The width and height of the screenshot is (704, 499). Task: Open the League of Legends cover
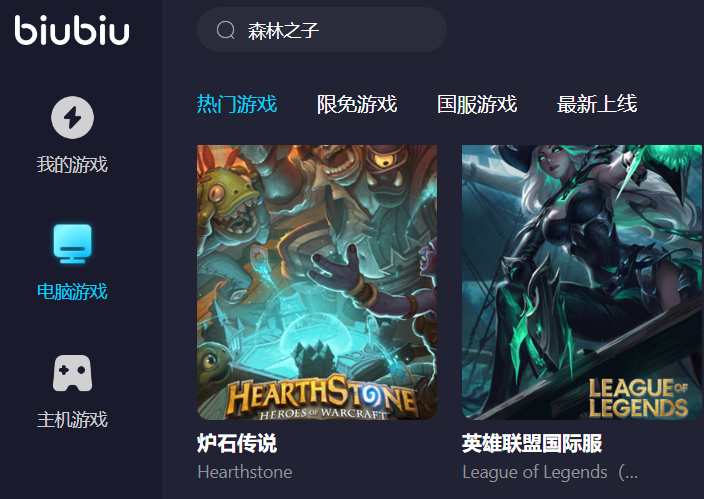(x=582, y=282)
